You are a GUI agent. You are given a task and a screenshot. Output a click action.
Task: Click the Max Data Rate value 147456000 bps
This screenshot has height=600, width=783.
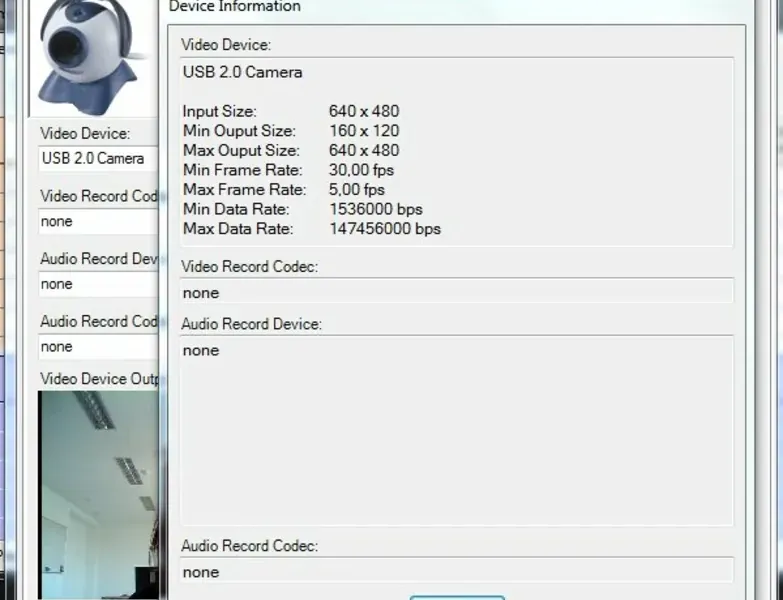(x=385, y=229)
